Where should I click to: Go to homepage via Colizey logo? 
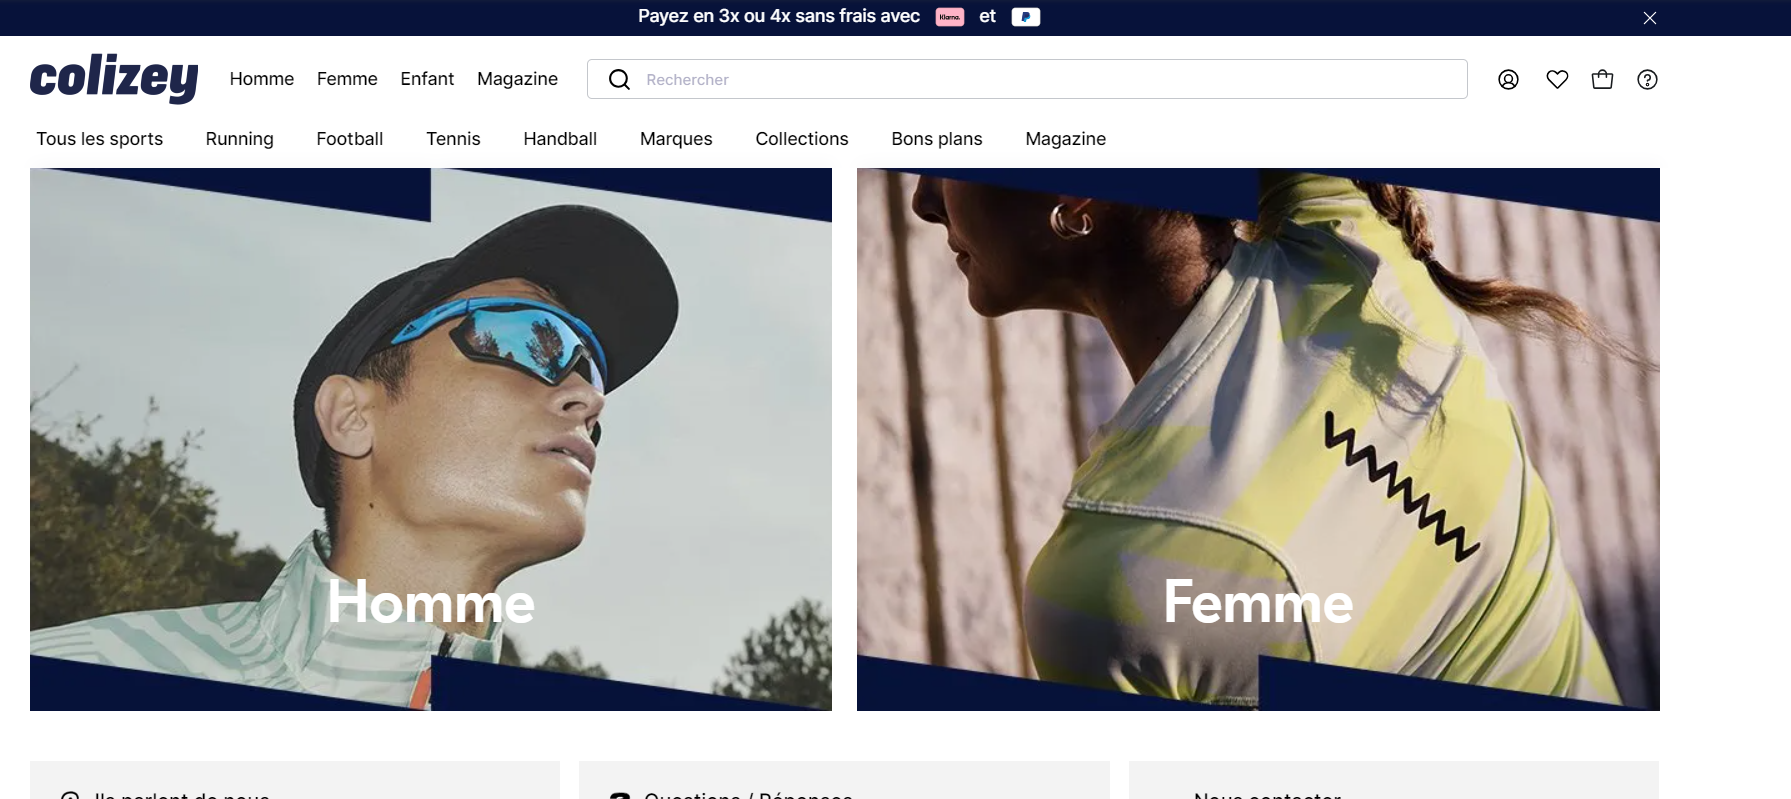point(114,79)
